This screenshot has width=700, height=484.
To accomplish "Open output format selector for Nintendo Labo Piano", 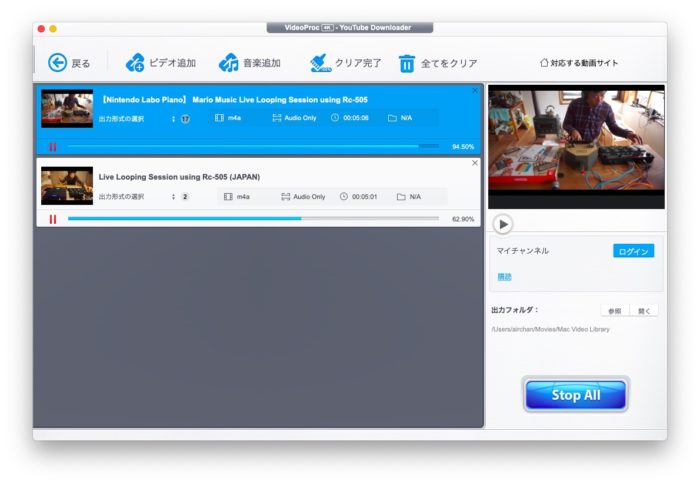I will click(x=173, y=119).
